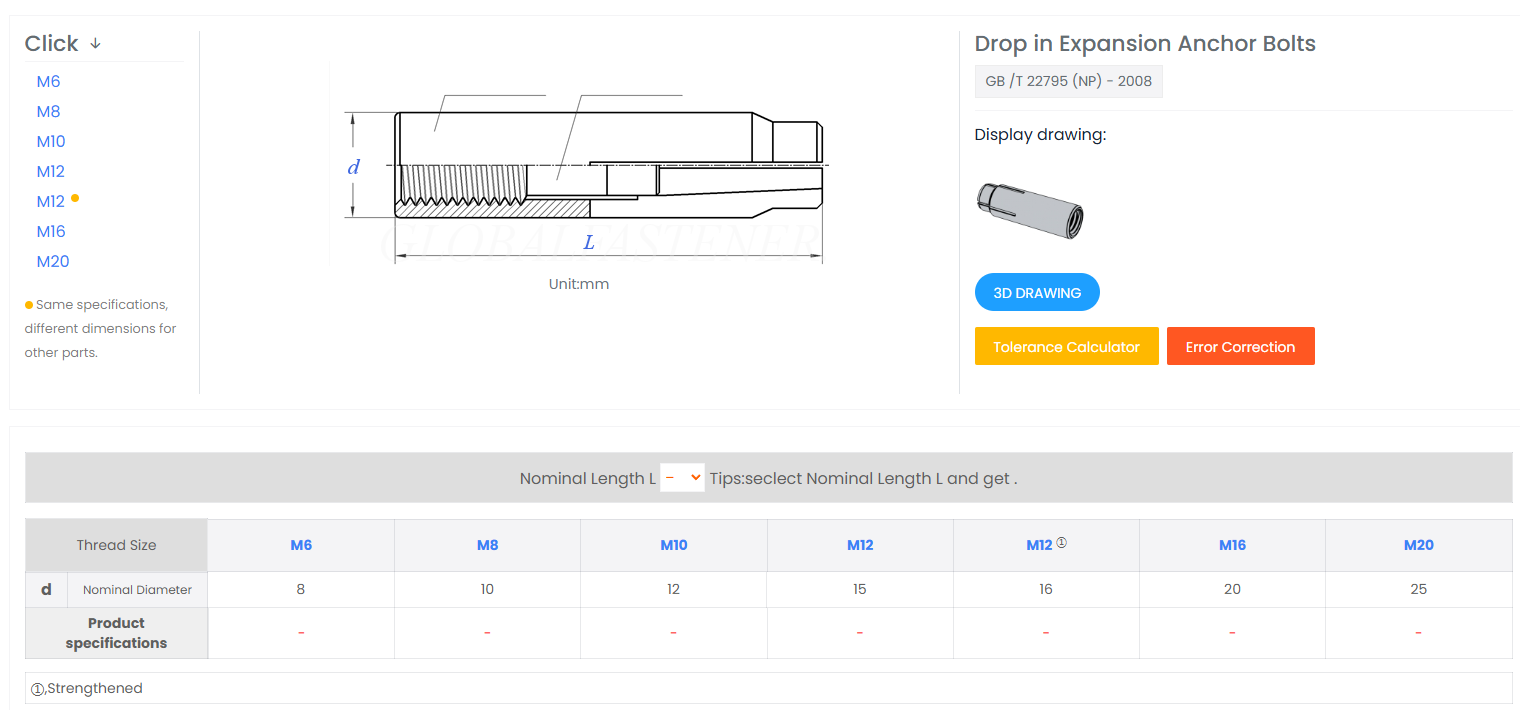The height and width of the screenshot is (710, 1520).
Task: Click M8 column header in table
Action: point(487,545)
